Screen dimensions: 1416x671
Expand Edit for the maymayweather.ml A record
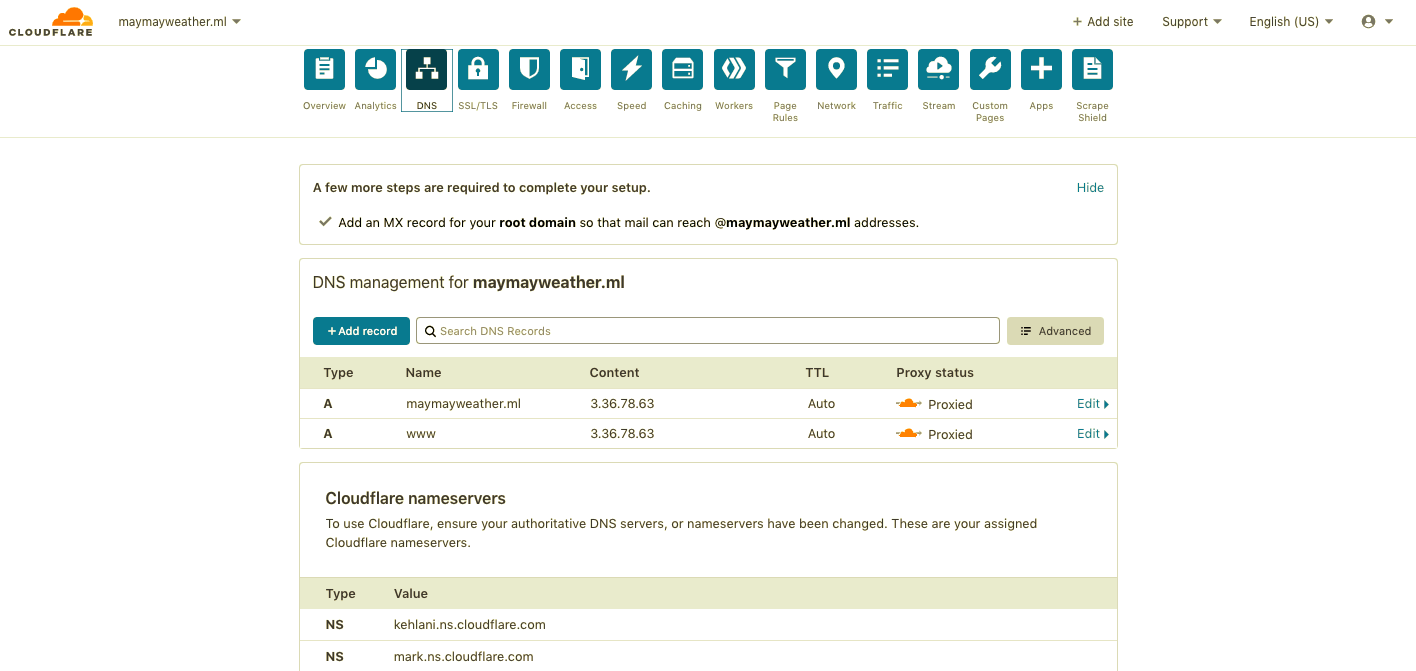1093,404
